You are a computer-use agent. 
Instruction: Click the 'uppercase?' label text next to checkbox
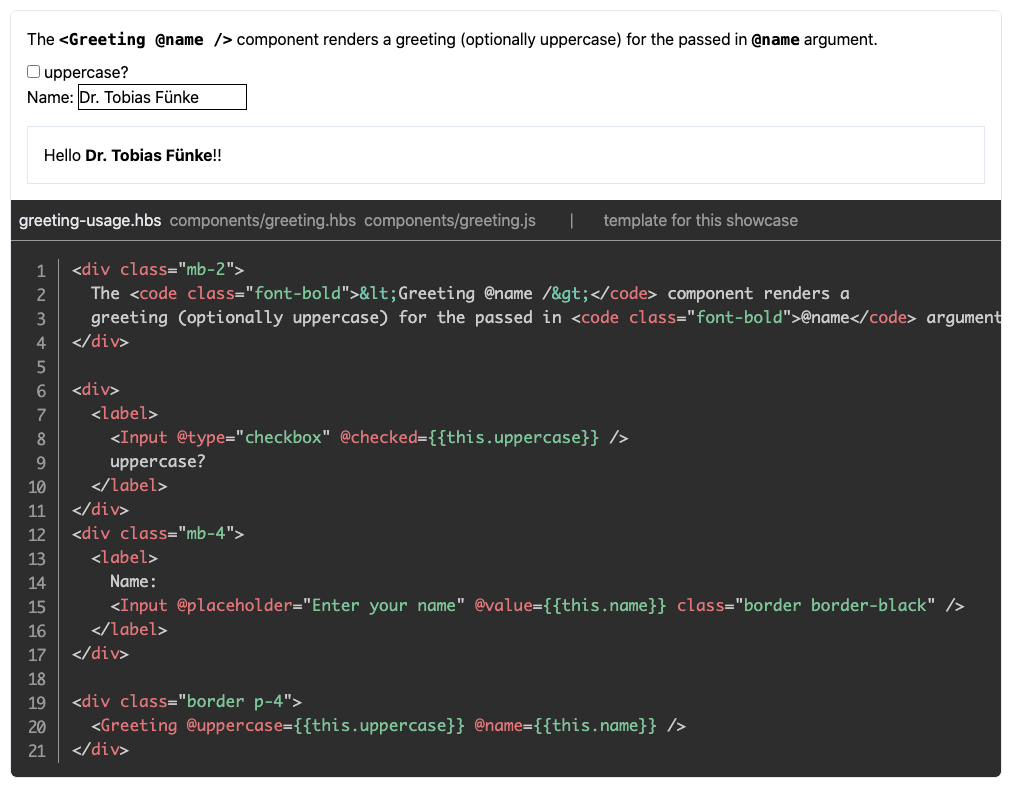(86, 72)
